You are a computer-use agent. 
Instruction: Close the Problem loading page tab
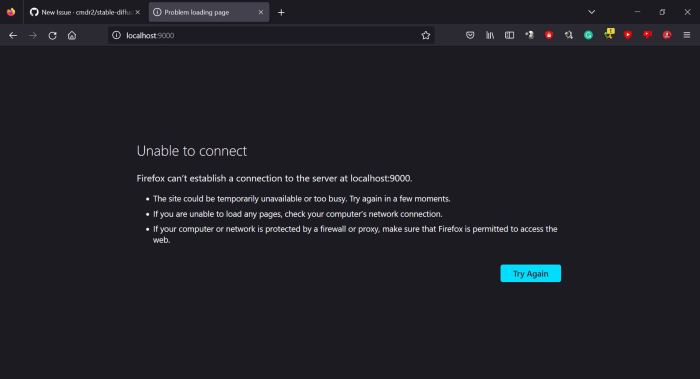261,12
